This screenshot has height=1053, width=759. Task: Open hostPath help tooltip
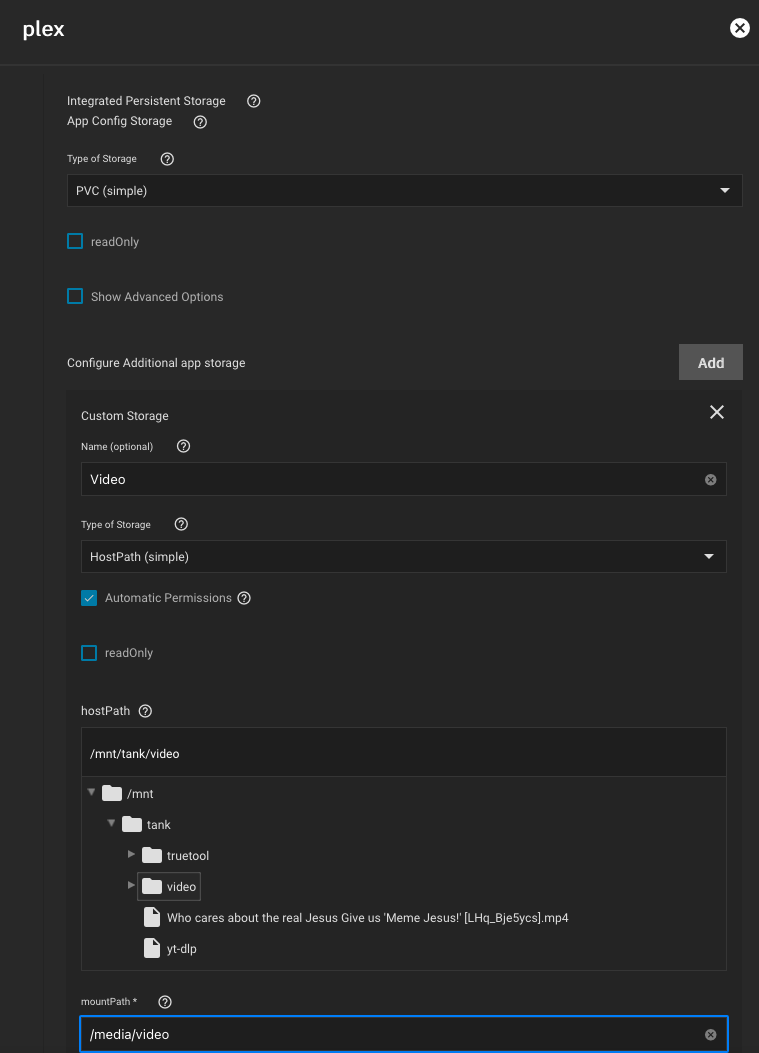[x=145, y=711]
